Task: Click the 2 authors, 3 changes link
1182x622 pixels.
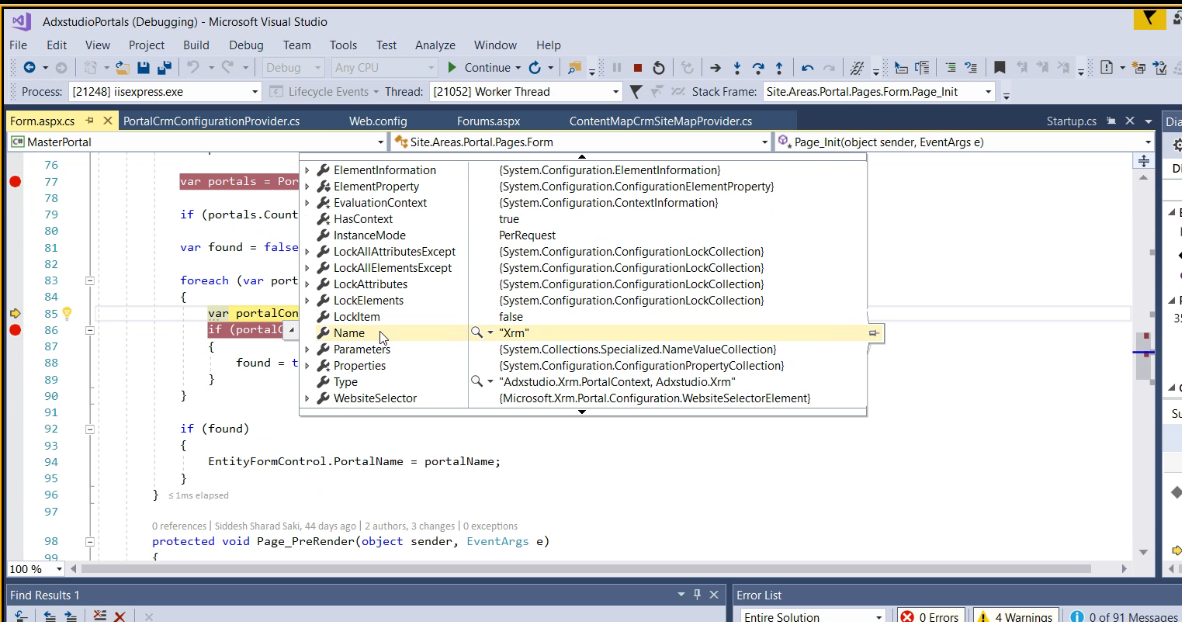Action: coord(409,526)
